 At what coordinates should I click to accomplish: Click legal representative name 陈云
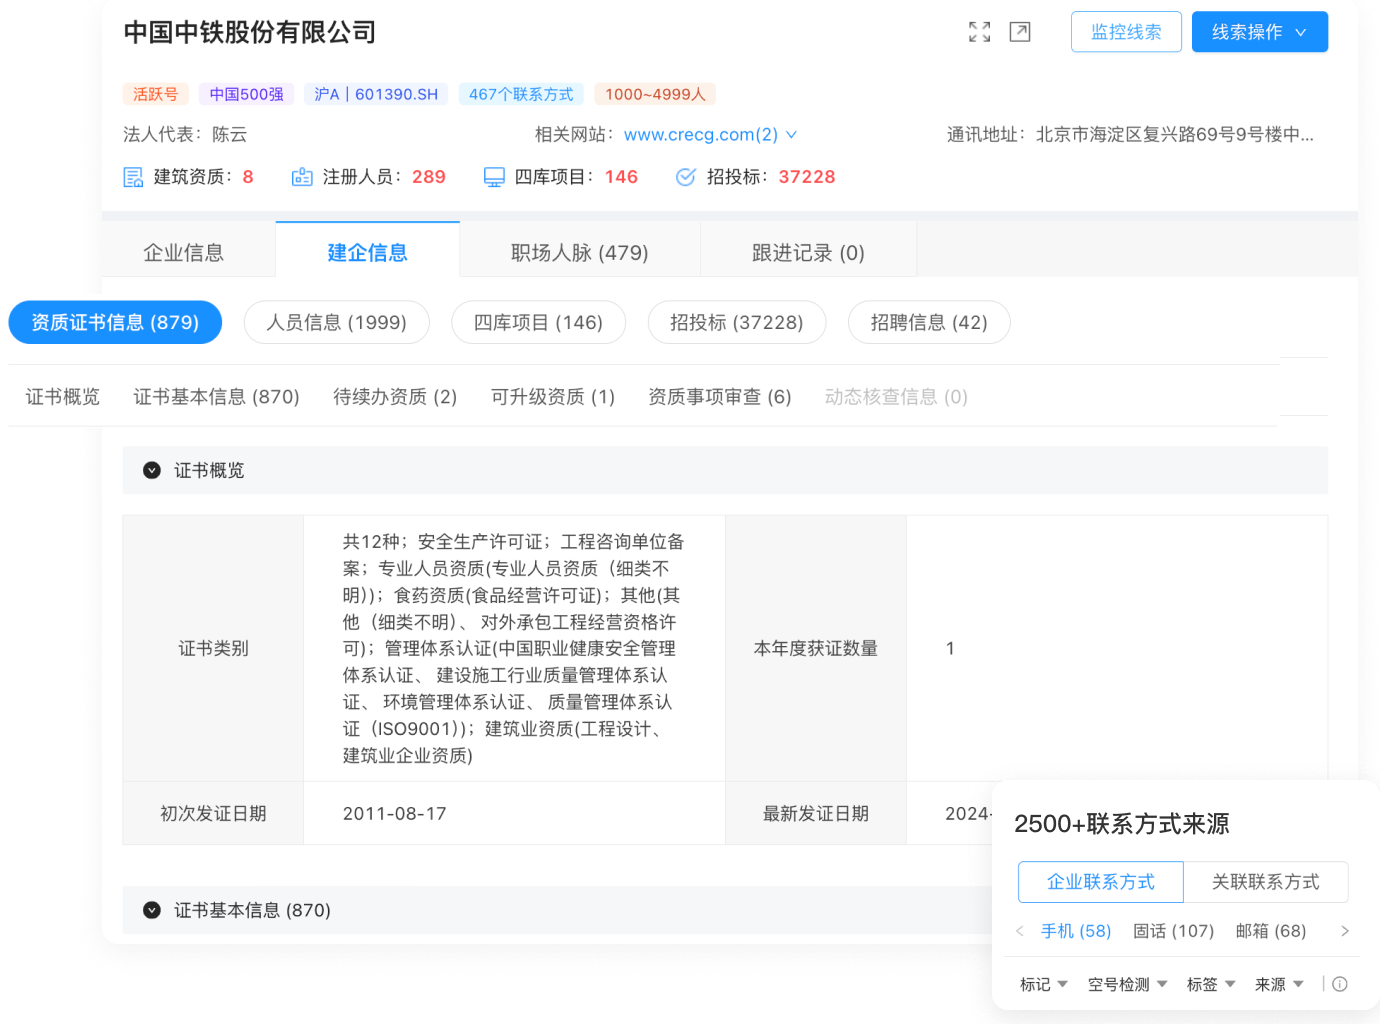pyautogui.click(x=229, y=134)
